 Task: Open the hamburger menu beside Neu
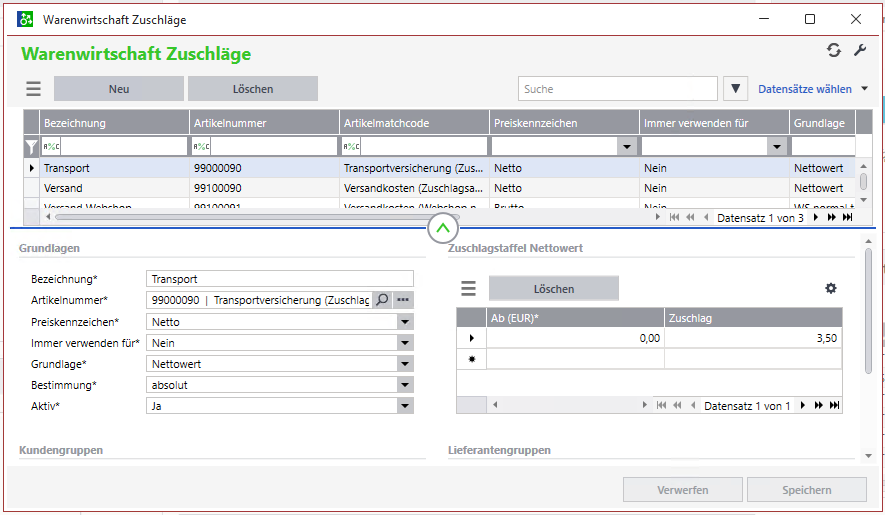[x=33, y=89]
